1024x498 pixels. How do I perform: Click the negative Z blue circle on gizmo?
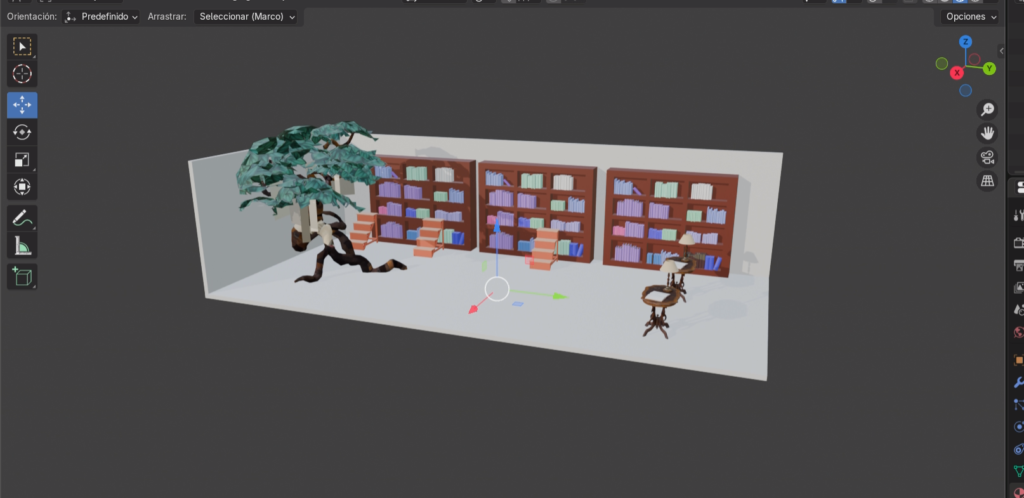click(965, 91)
